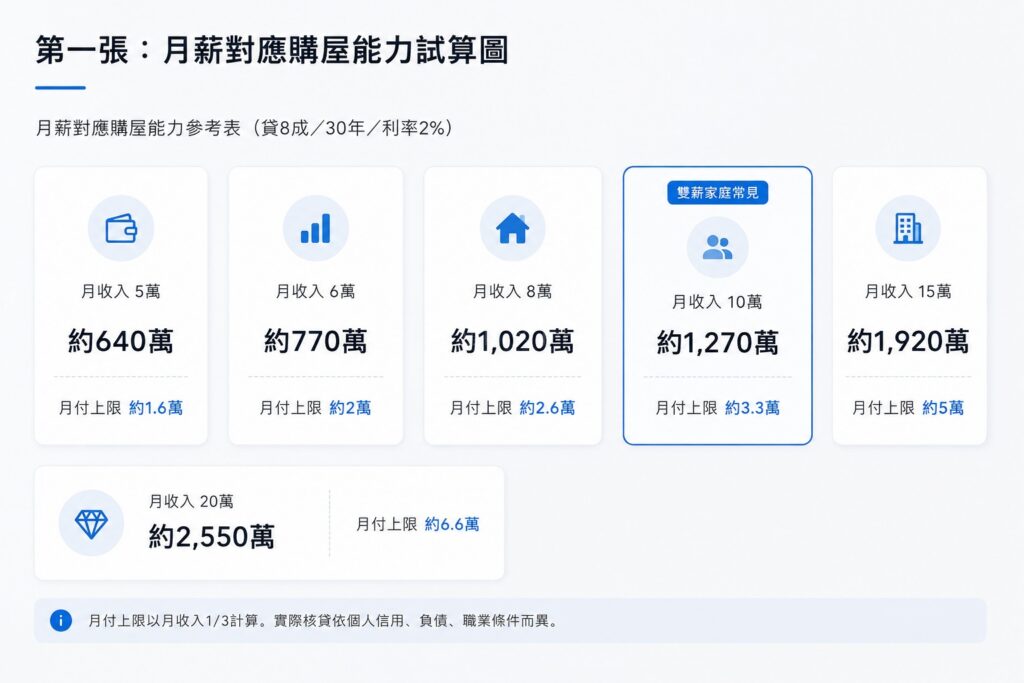
Task: Click the 約2,550萬 amount
Action: [x=211, y=536]
